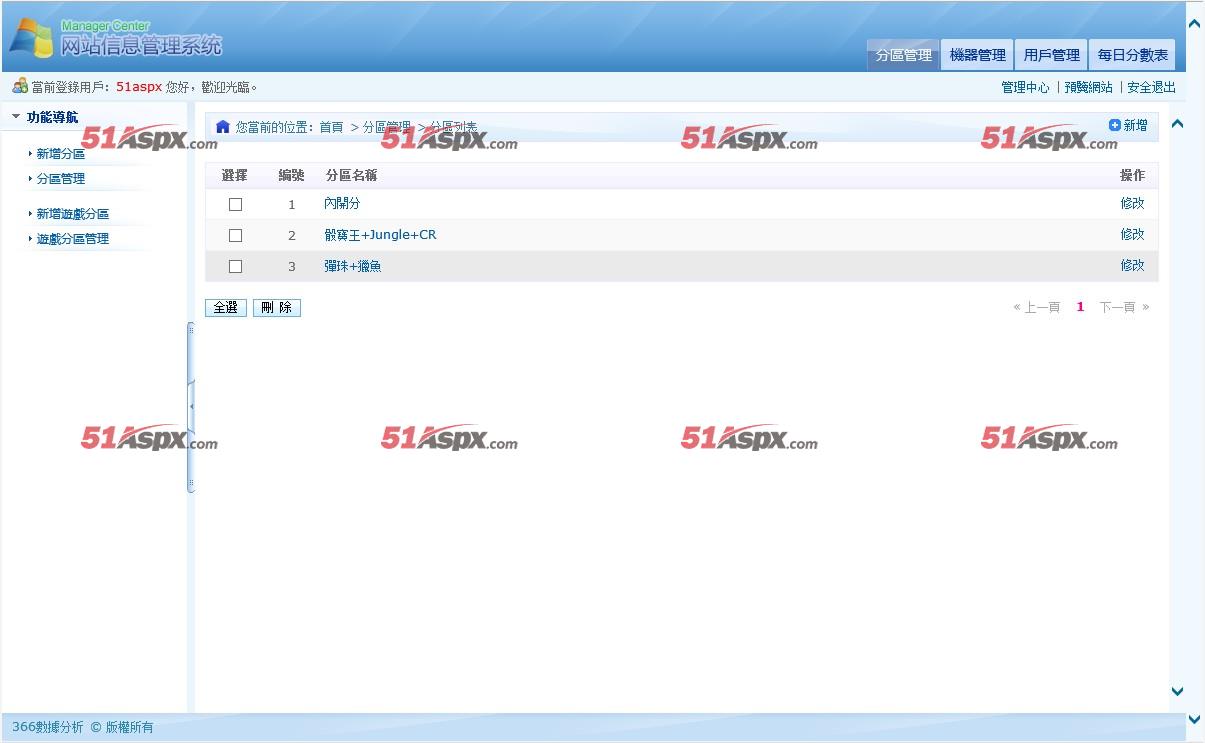Open 分區管理 in the sidebar
Screen dimensions: 1205x743
coord(61,179)
